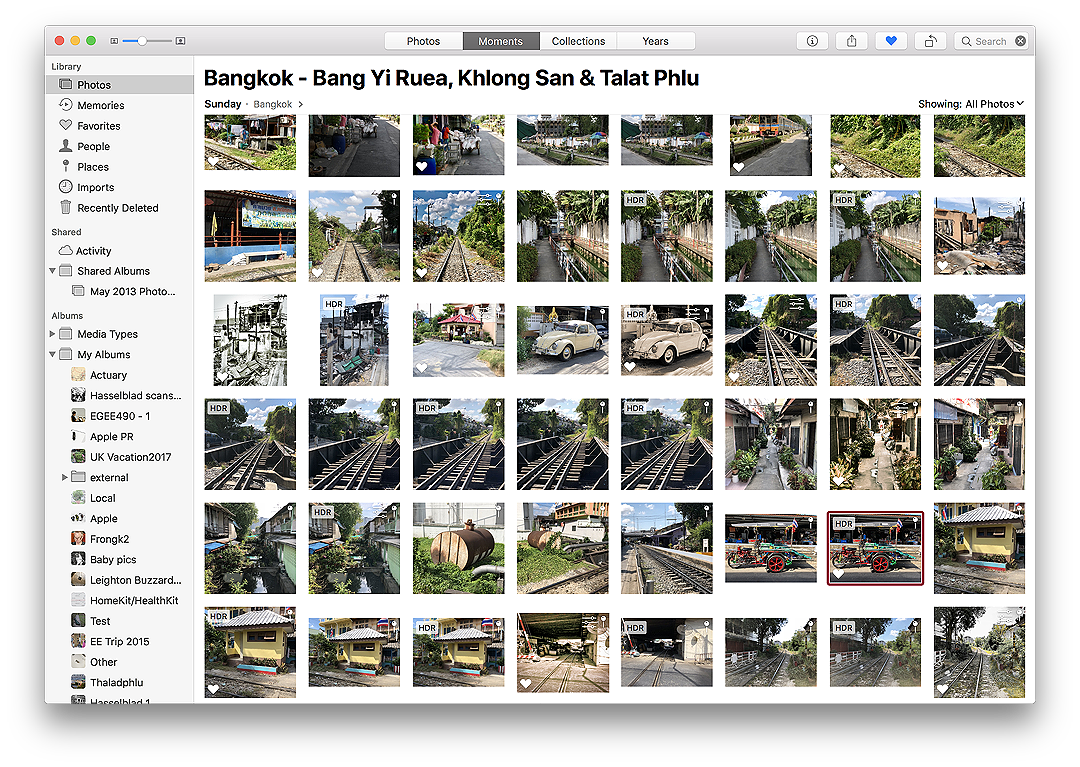Select the pink-roofed pavilion photo
The height and width of the screenshot is (767, 1080).
point(458,340)
